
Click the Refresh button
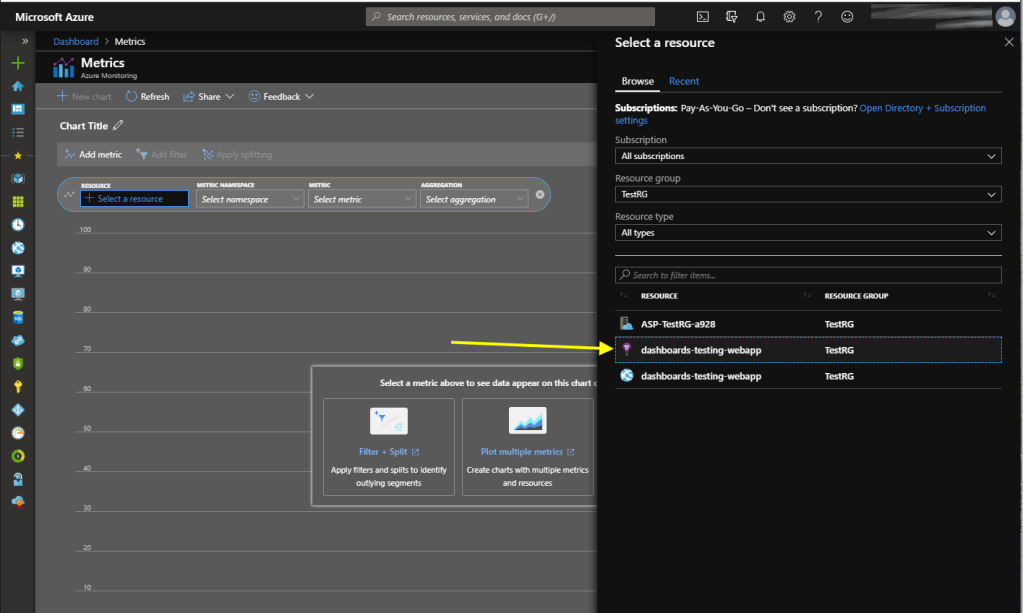point(147,97)
